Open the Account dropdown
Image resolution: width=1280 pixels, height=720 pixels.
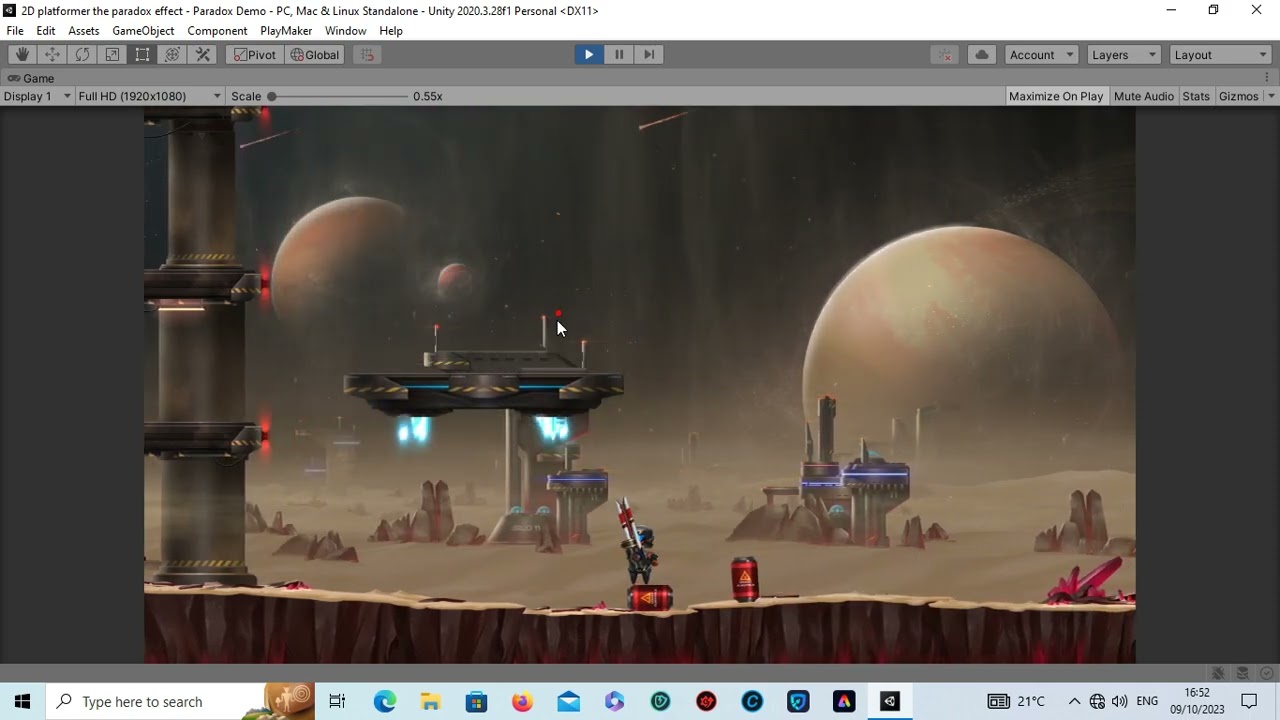point(1041,55)
